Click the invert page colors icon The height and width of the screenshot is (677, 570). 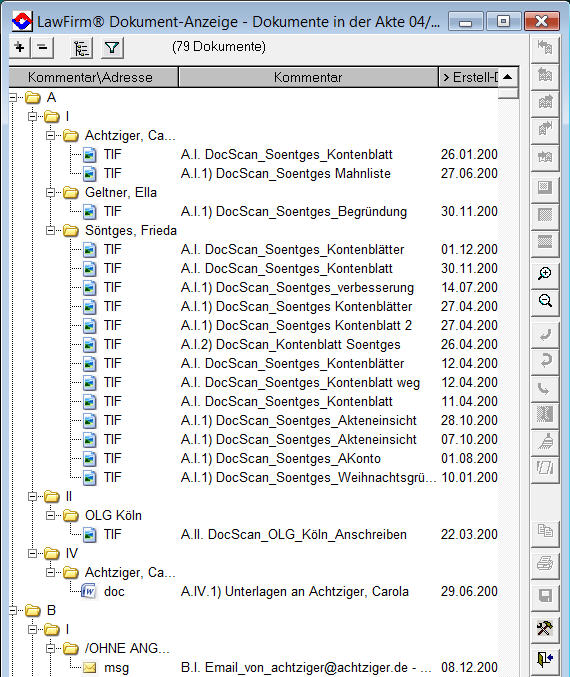click(x=545, y=414)
